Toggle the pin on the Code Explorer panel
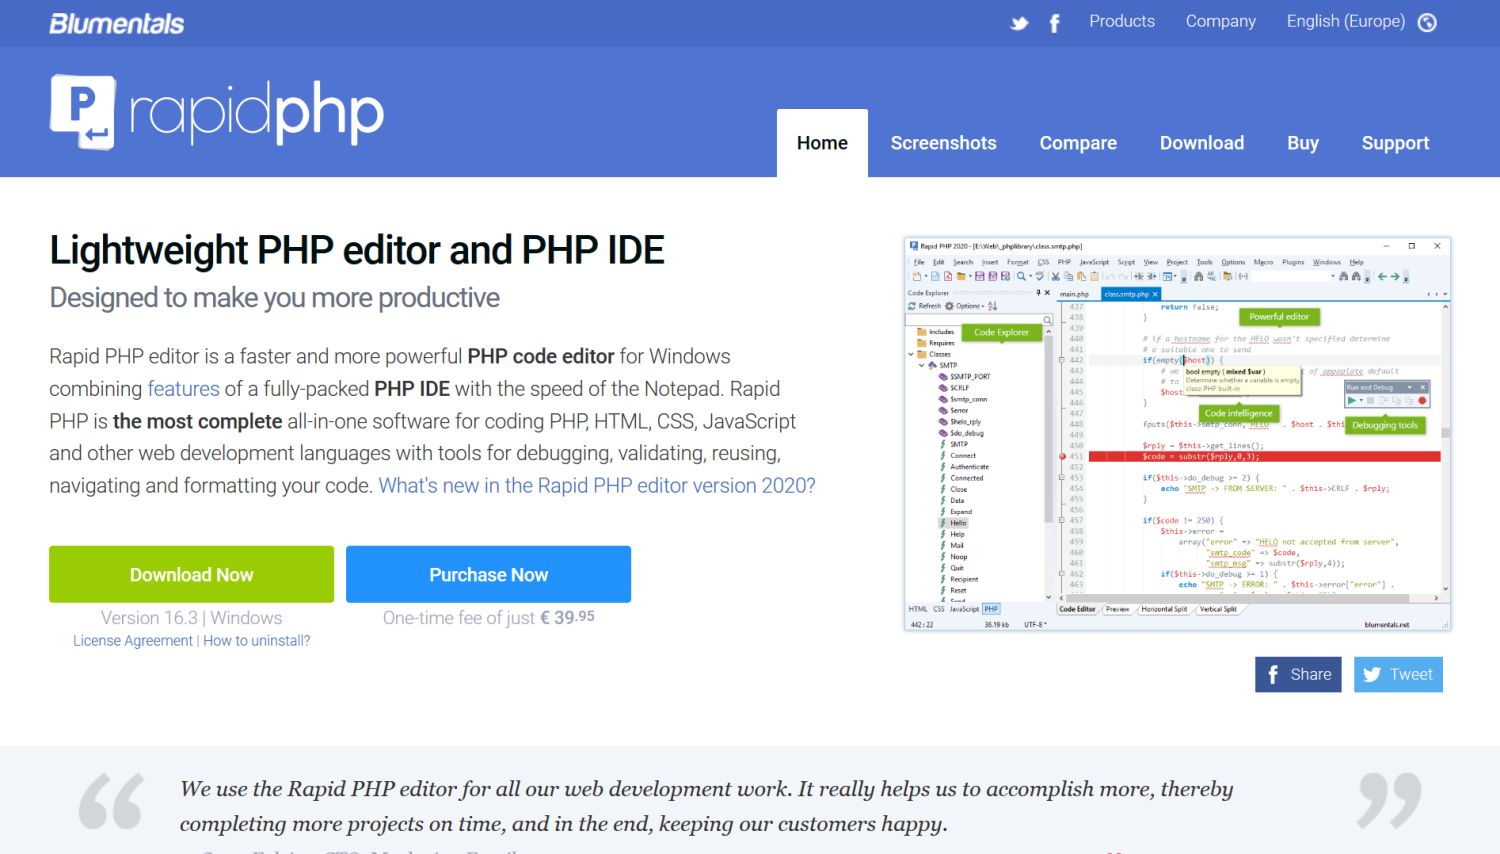The height and width of the screenshot is (854, 1500). (x=1038, y=292)
